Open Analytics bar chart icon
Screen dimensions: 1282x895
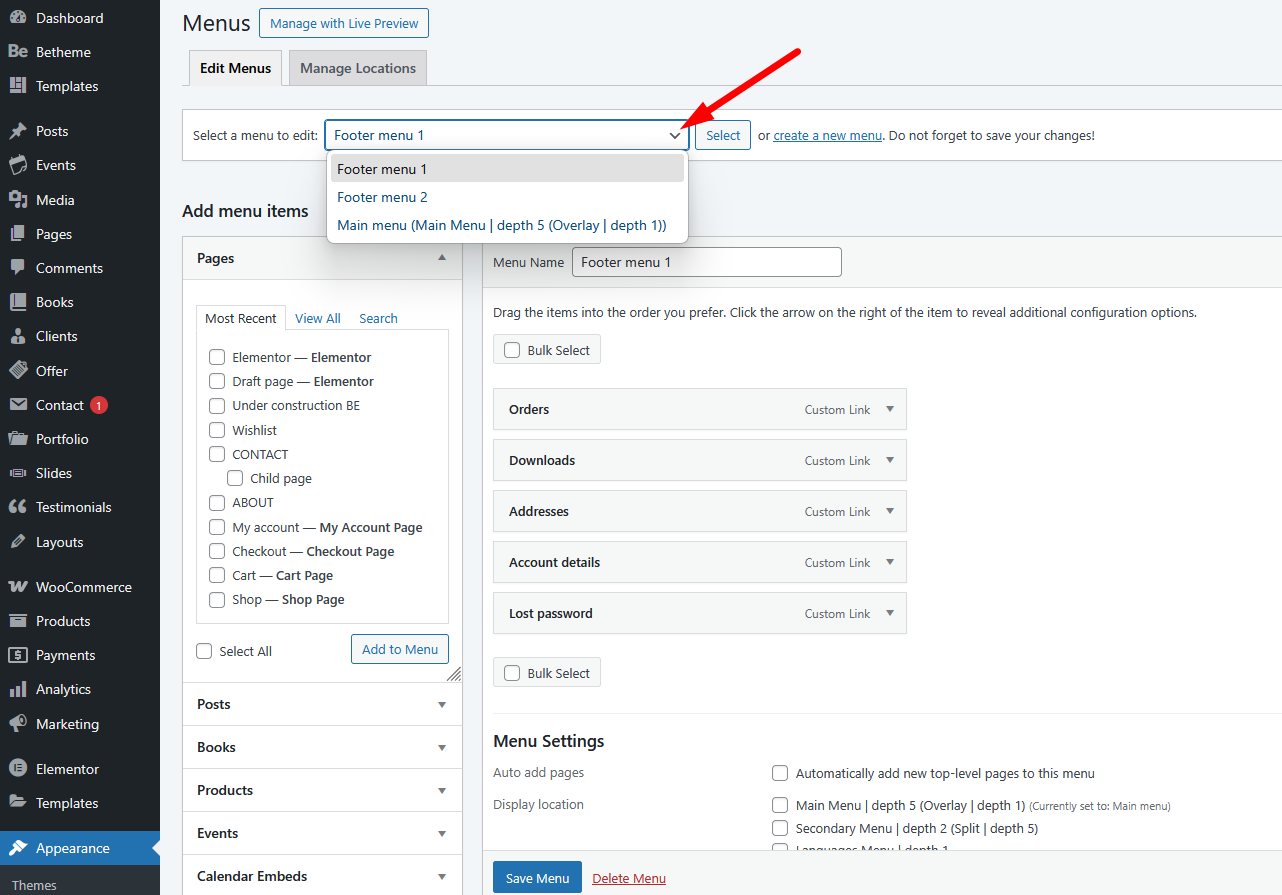coord(17,689)
